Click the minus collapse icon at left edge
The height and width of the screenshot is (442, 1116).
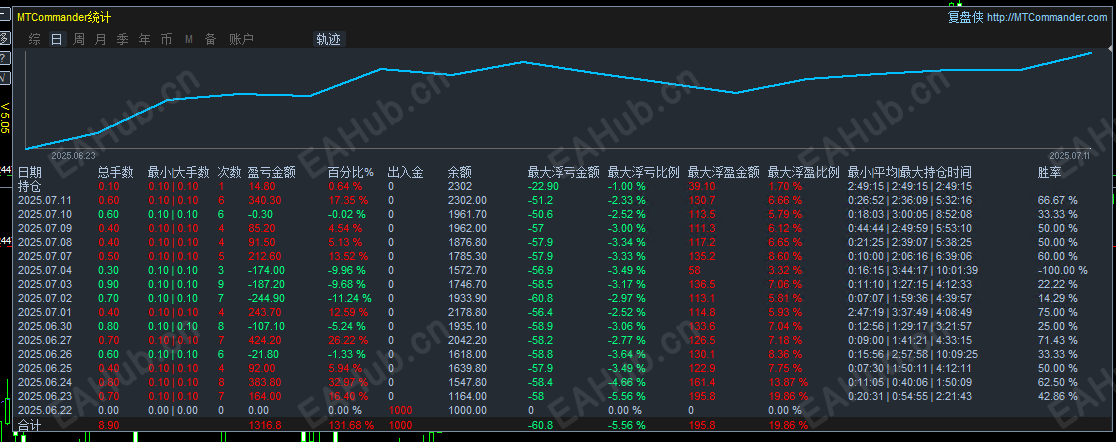point(4,16)
